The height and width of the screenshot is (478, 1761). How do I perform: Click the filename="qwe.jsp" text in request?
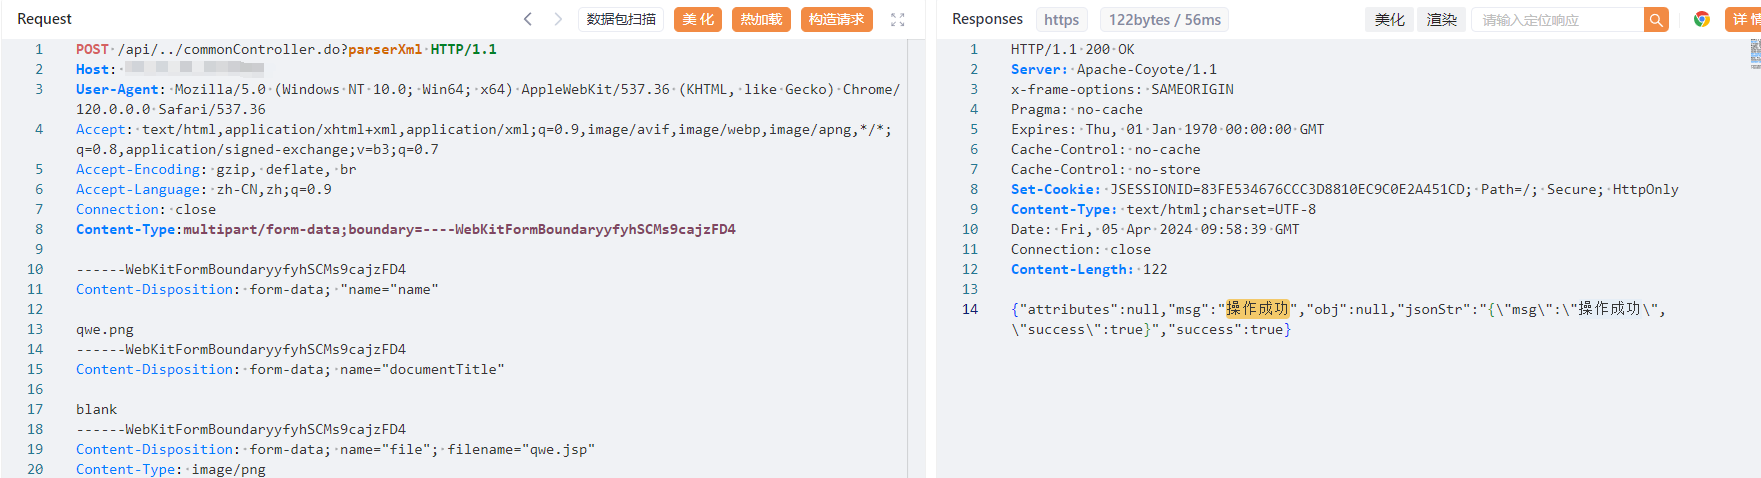coord(521,449)
